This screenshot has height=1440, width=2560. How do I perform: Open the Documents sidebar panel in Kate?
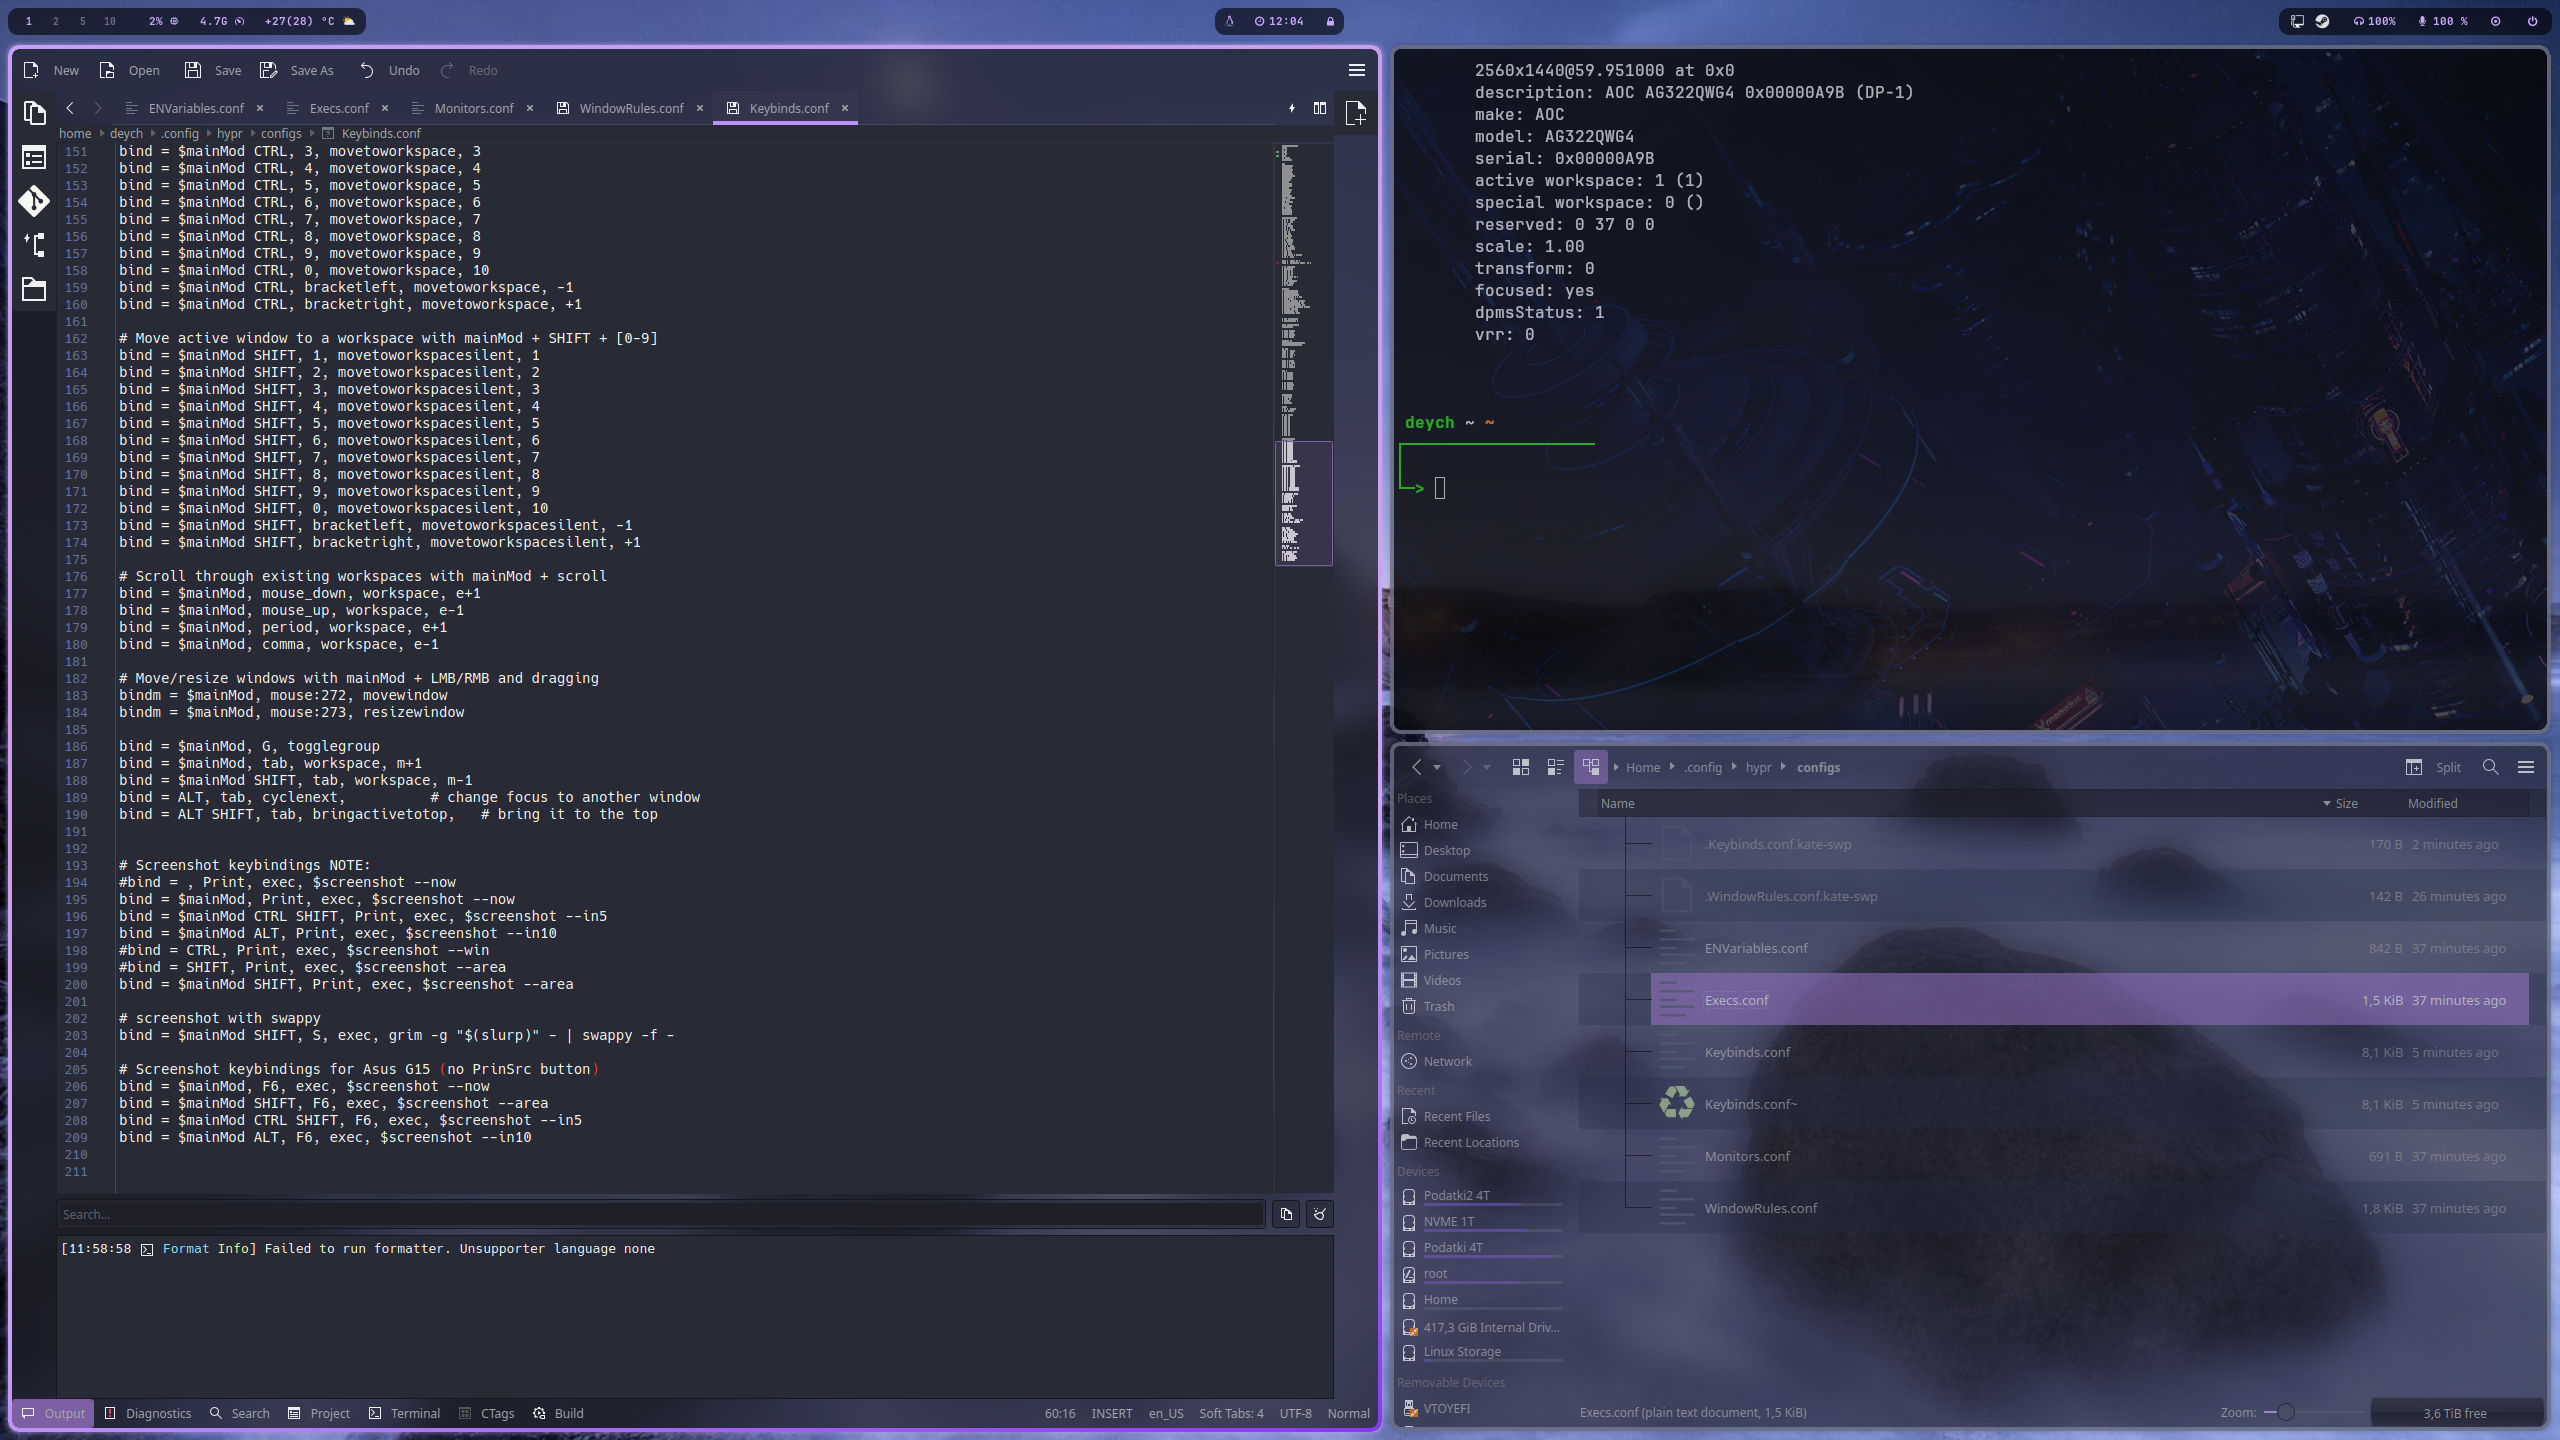pyautogui.click(x=34, y=113)
